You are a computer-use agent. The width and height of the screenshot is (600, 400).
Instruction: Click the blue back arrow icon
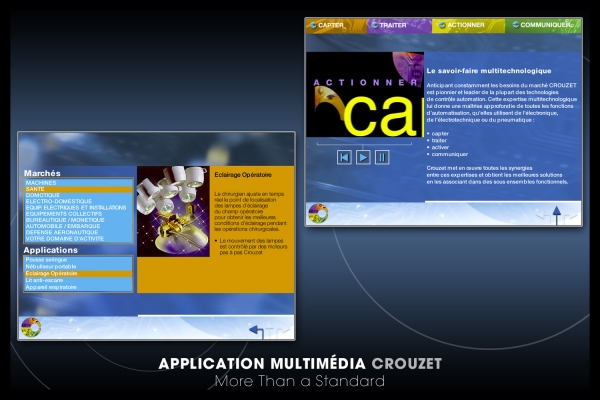(x=257, y=330)
